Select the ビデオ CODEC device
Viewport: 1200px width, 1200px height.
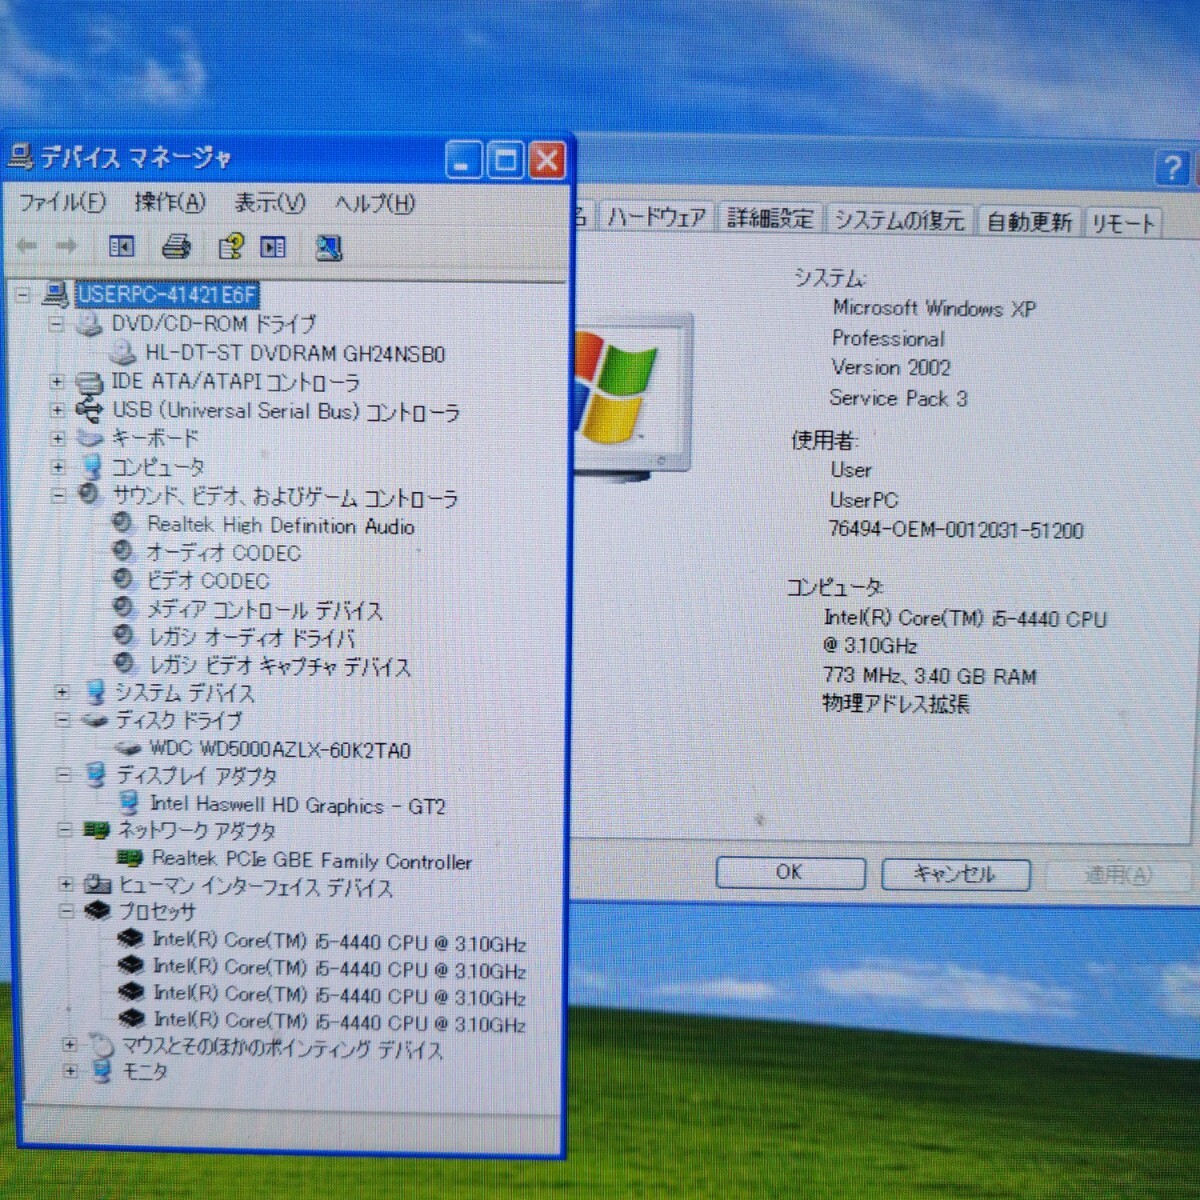coord(208,580)
